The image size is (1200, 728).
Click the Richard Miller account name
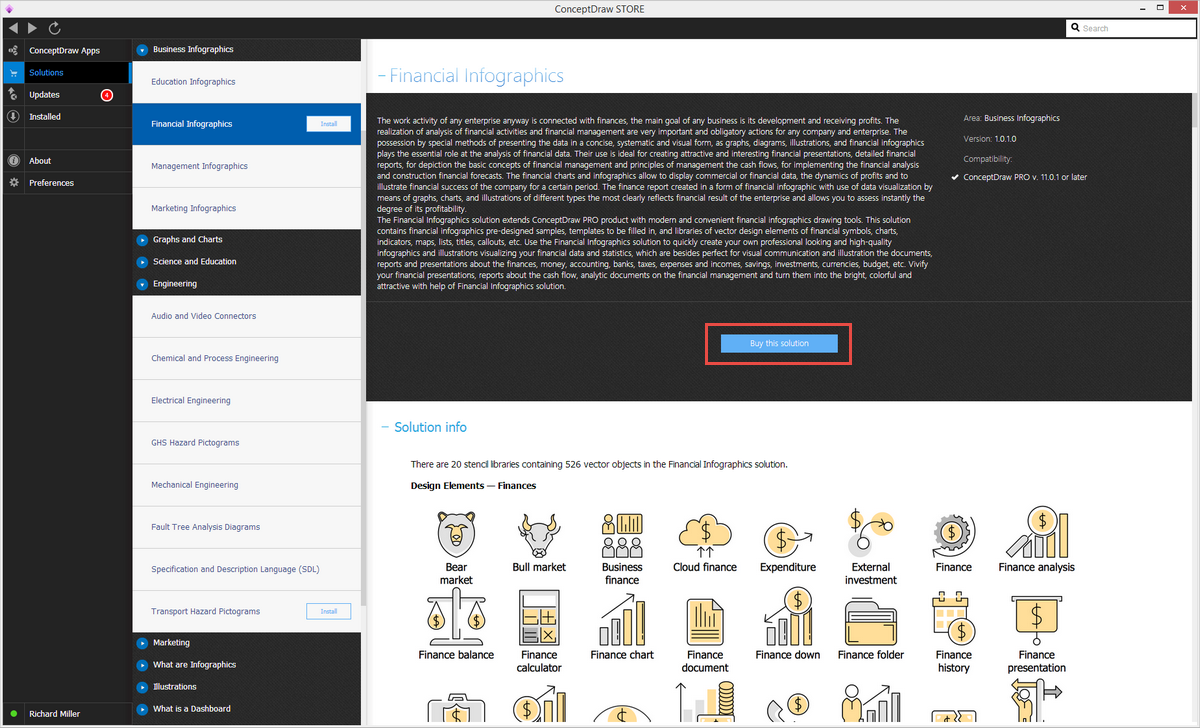(x=55, y=714)
